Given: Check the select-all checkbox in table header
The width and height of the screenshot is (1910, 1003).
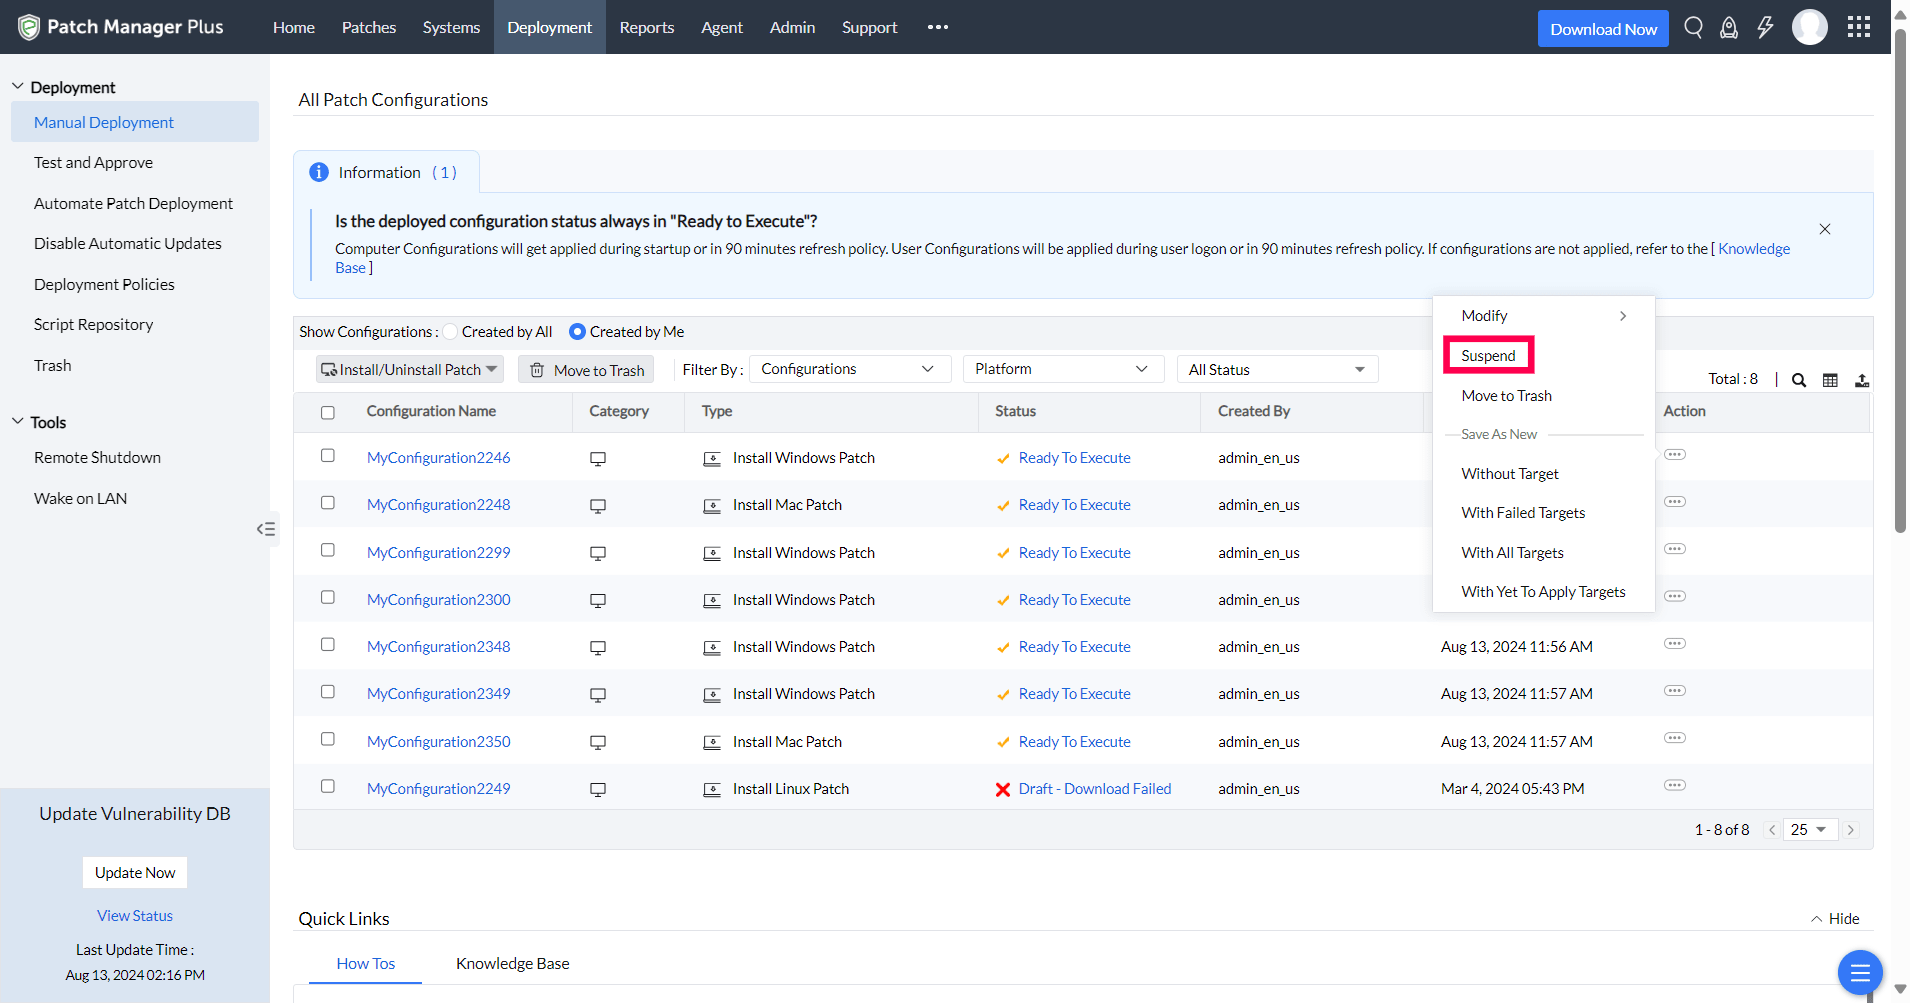Looking at the screenshot, I should (327, 411).
